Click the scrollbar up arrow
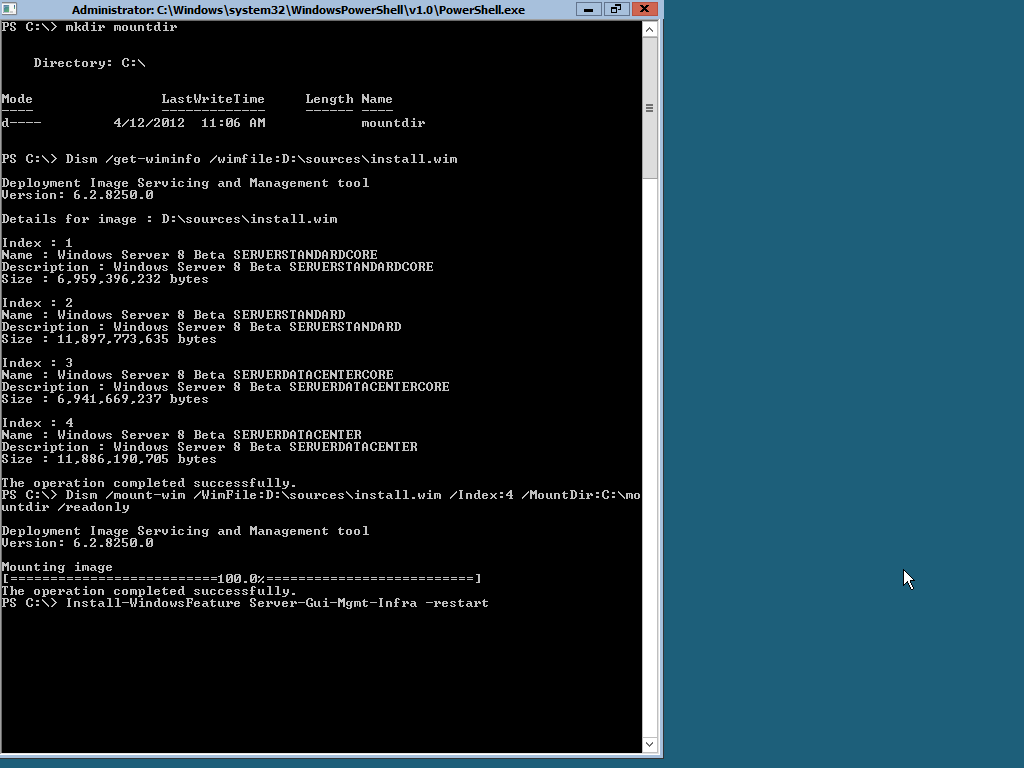Screen dimensions: 1024x768 pos(649,29)
